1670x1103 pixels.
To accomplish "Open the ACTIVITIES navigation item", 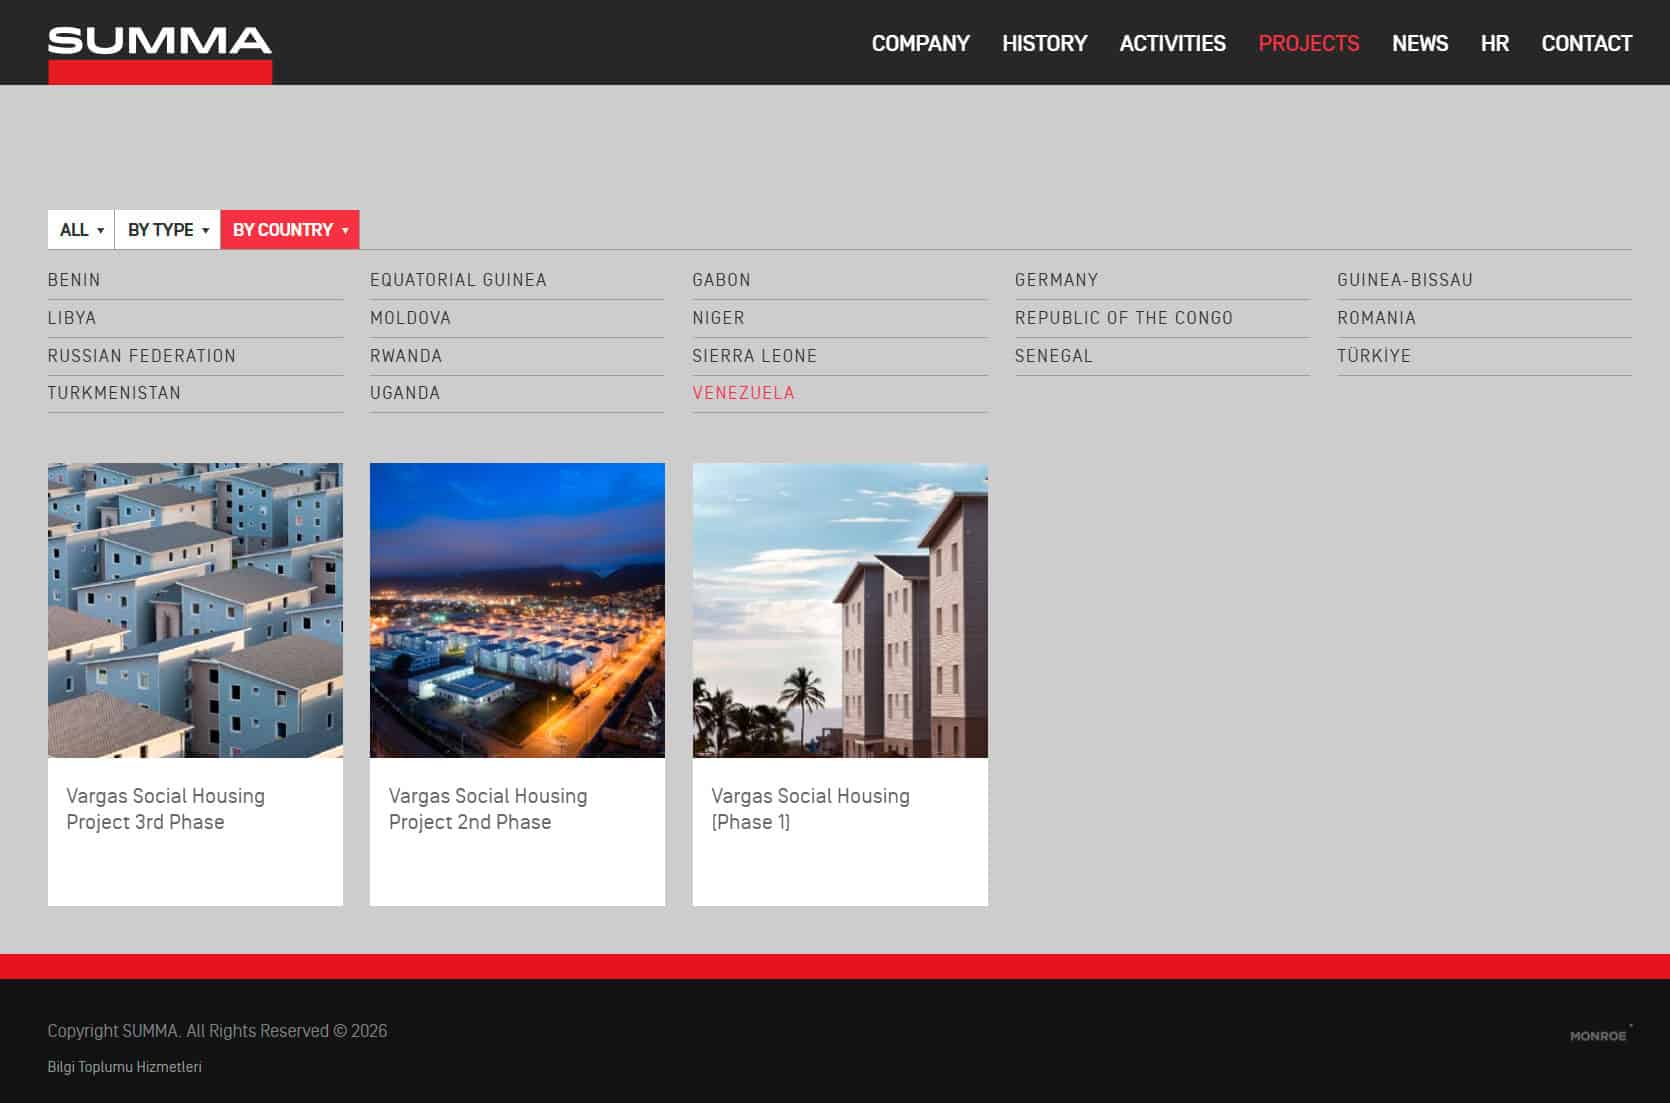I will (x=1172, y=43).
